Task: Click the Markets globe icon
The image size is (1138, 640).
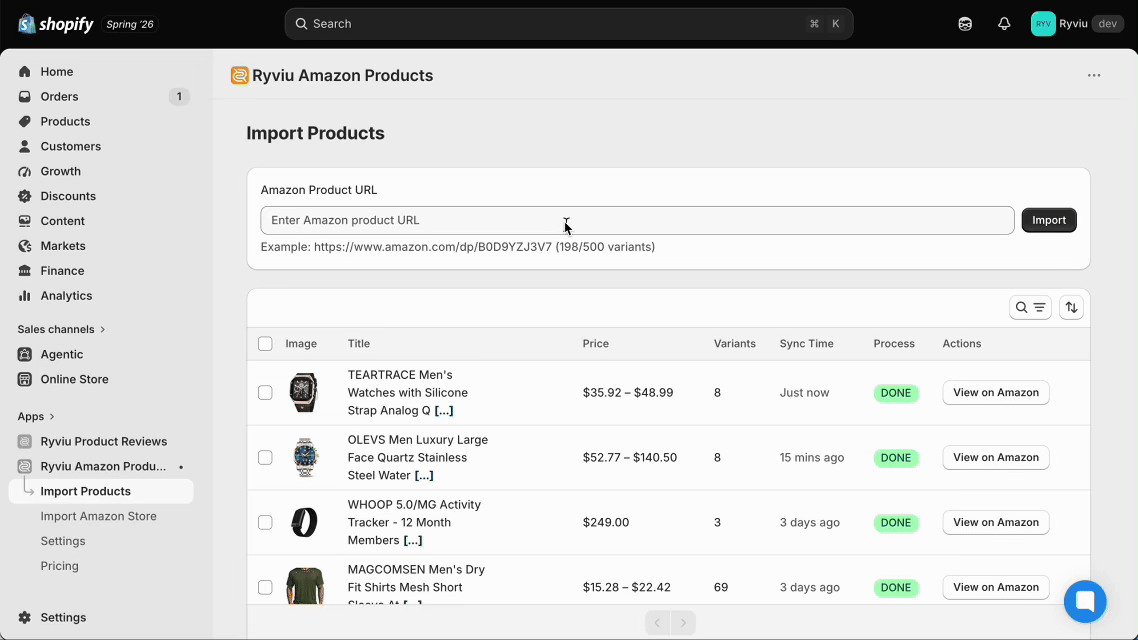Action: [x=25, y=246]
